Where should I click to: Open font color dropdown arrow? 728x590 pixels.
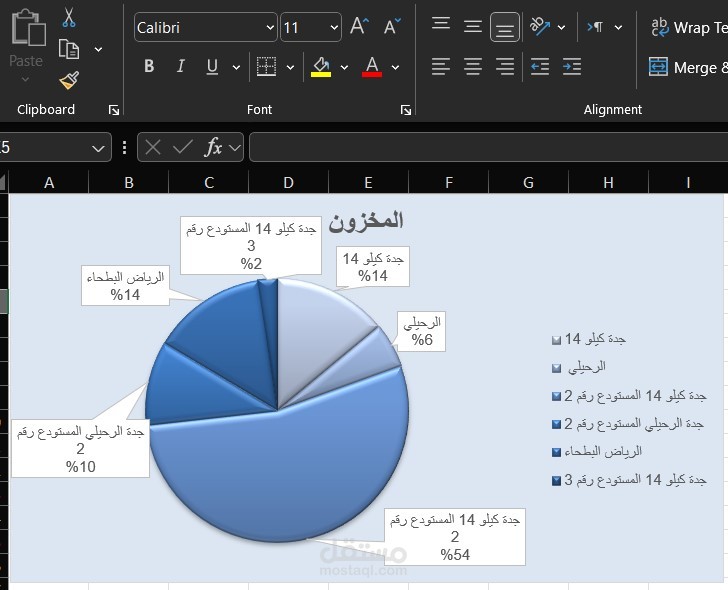pos(396,67)
